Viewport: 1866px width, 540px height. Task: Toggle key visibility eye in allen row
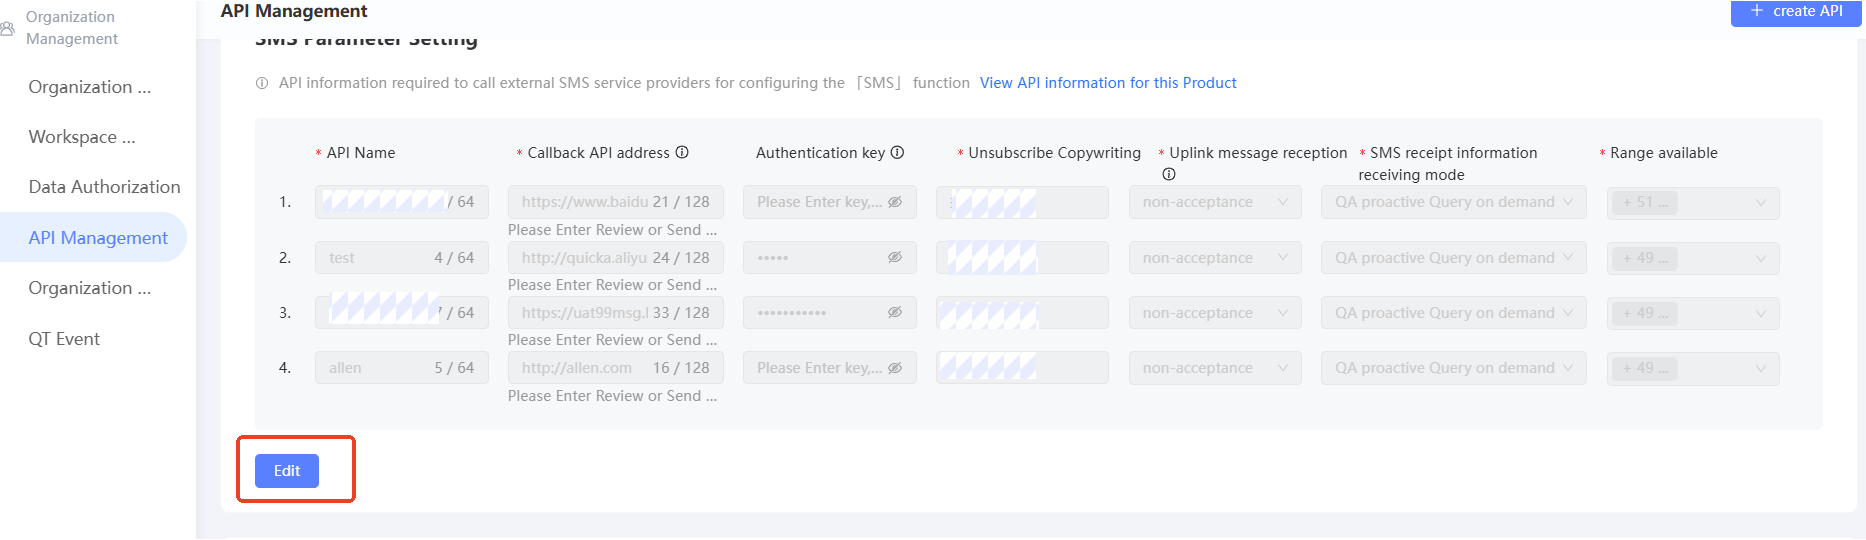click(x=895, y=368)
